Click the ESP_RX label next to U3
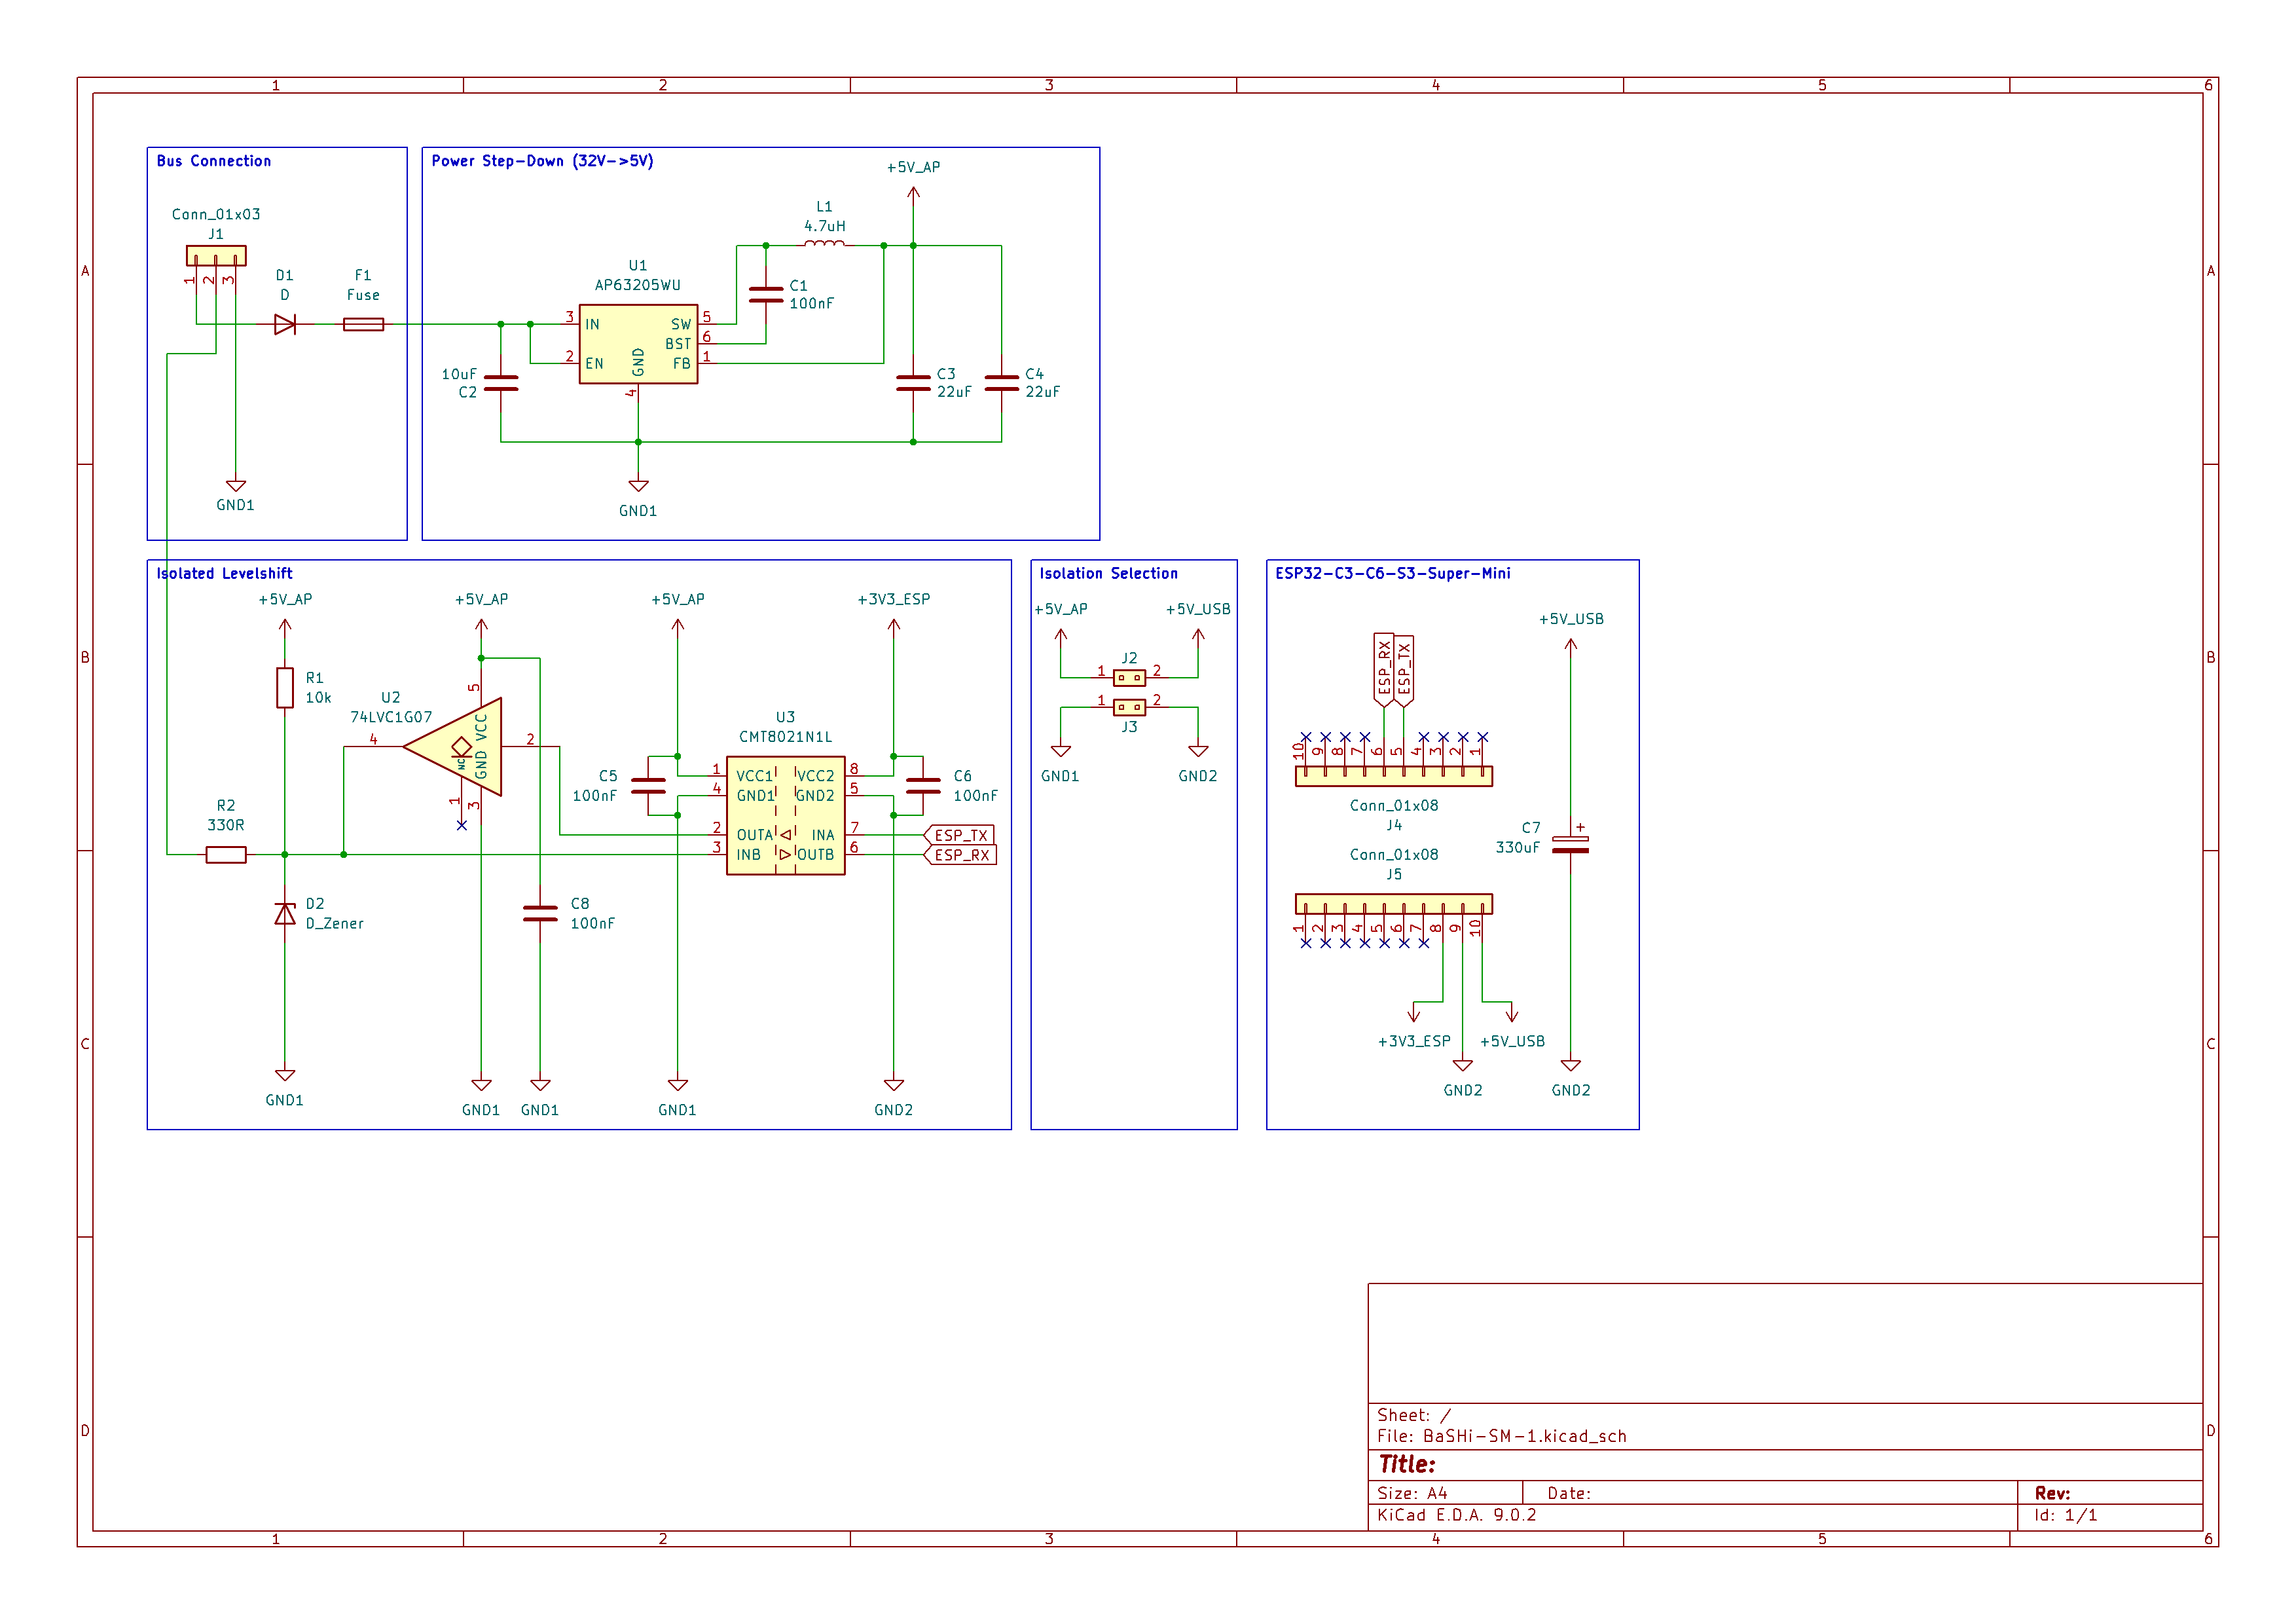Image resolution: width=2296 pixels, height=1624 pixels. tap(960, 855)
